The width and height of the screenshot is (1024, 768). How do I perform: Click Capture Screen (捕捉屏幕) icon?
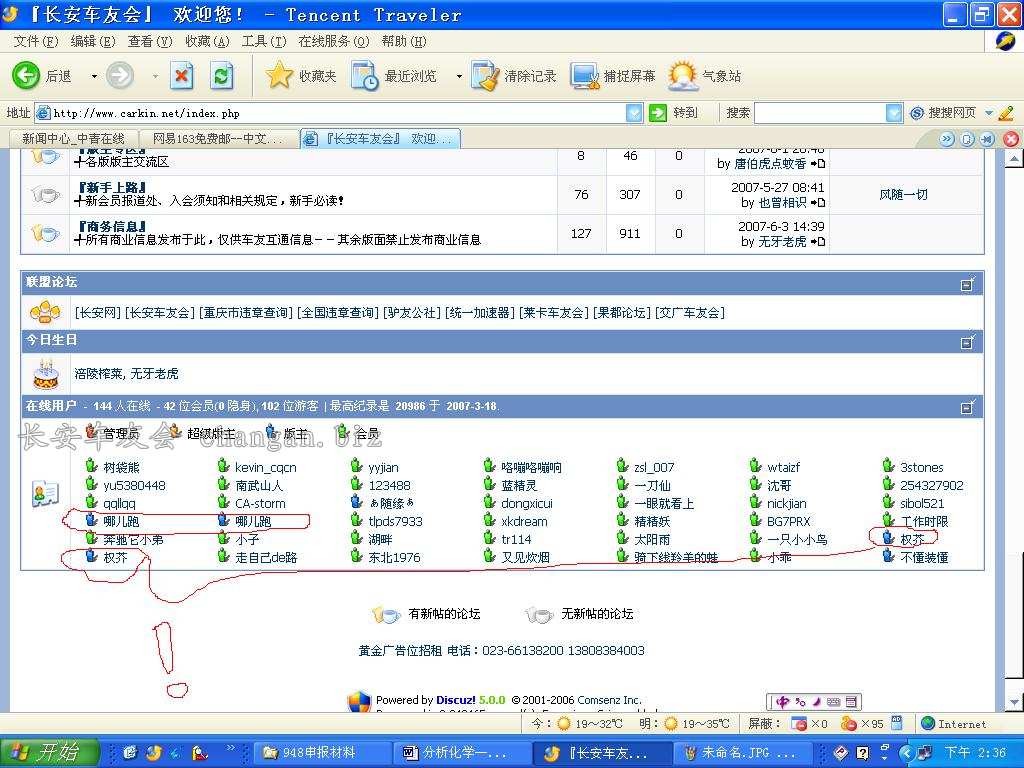(x=584, y=76)
